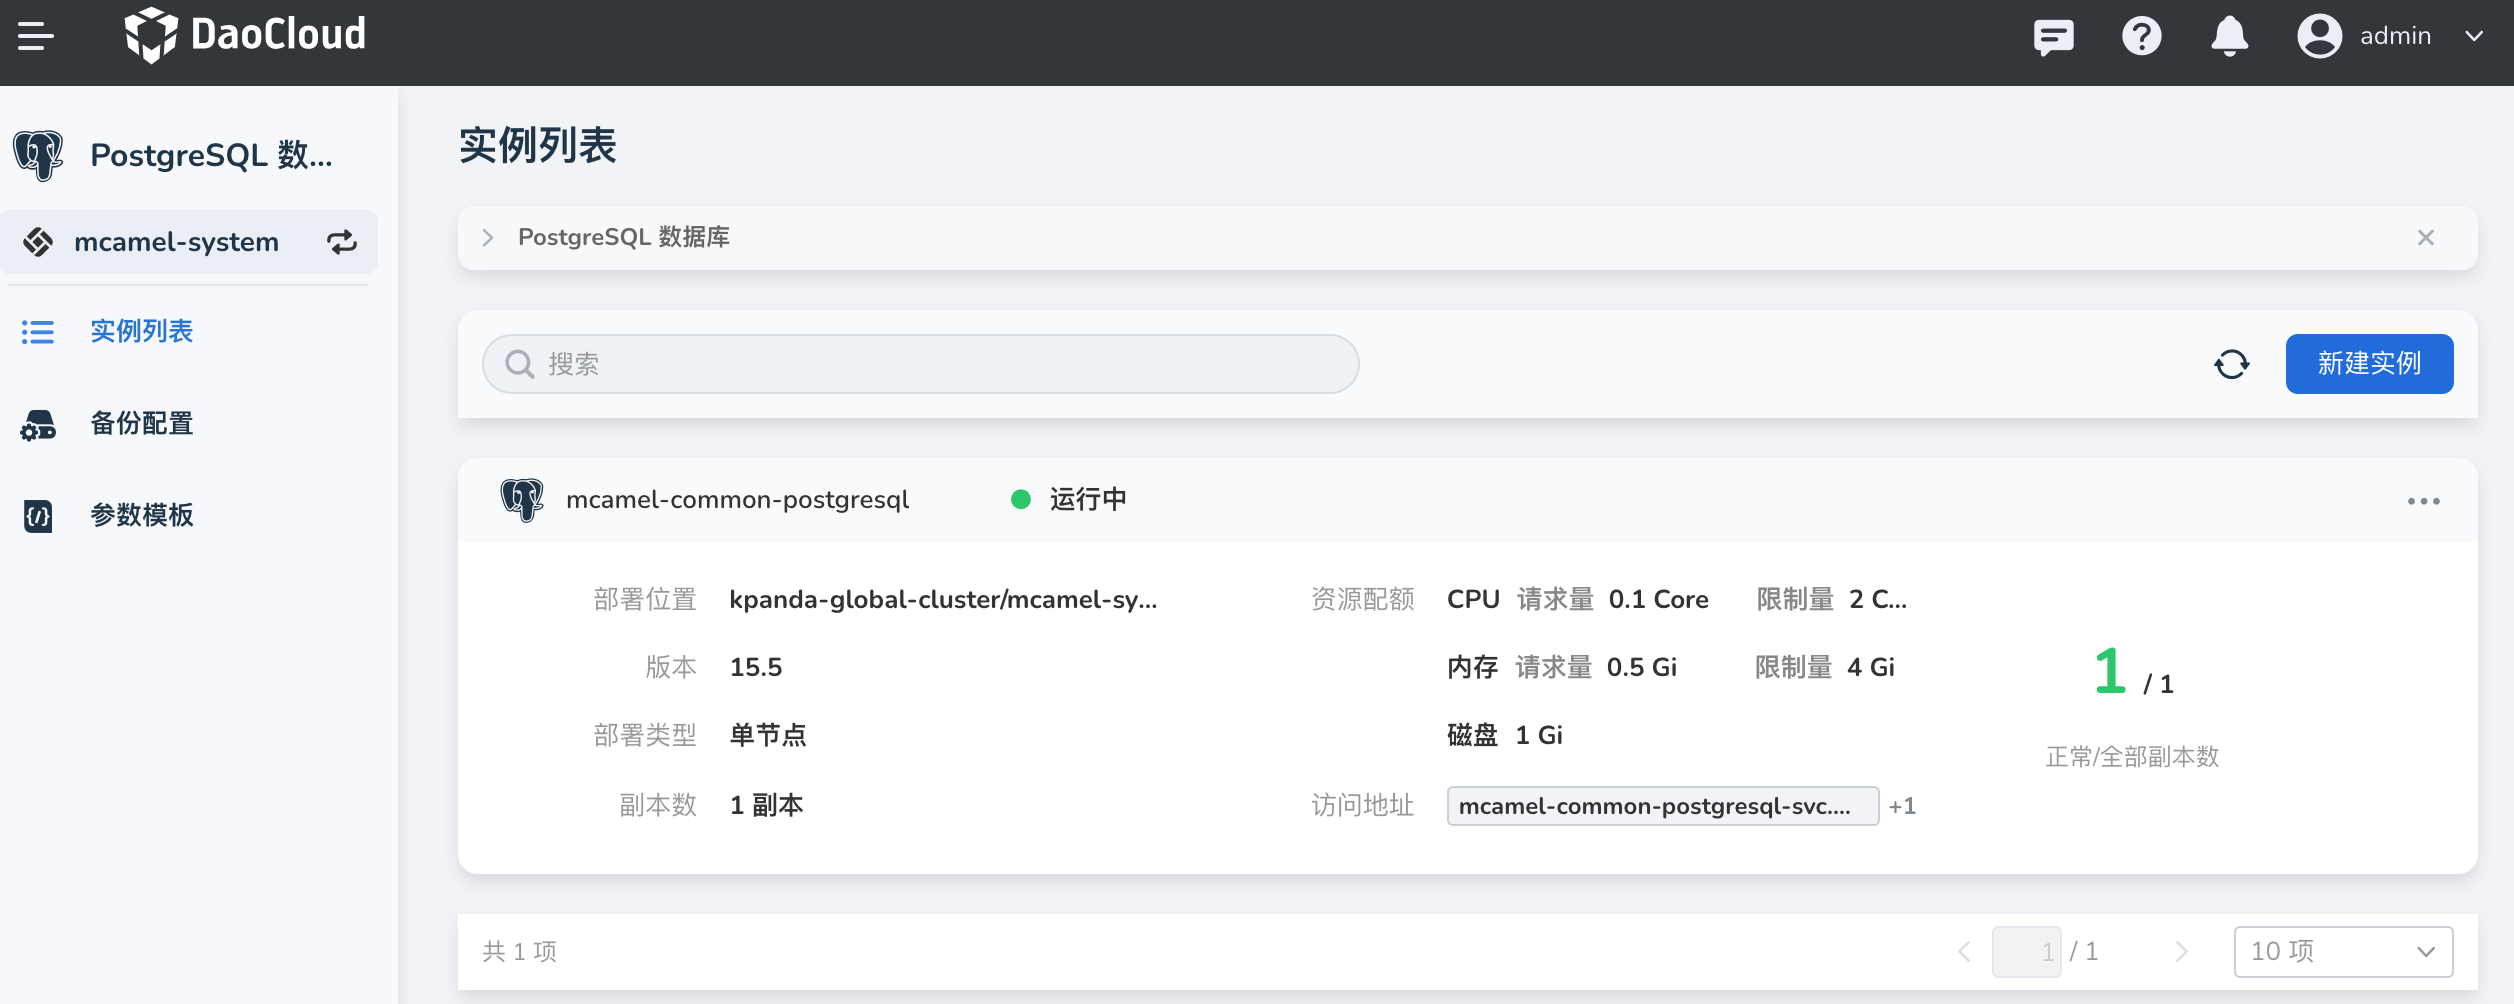Screen dimensions: 2514x1004
Task: Open more actions for mcamel-common-postgresql
Action: pos(2423,501)
